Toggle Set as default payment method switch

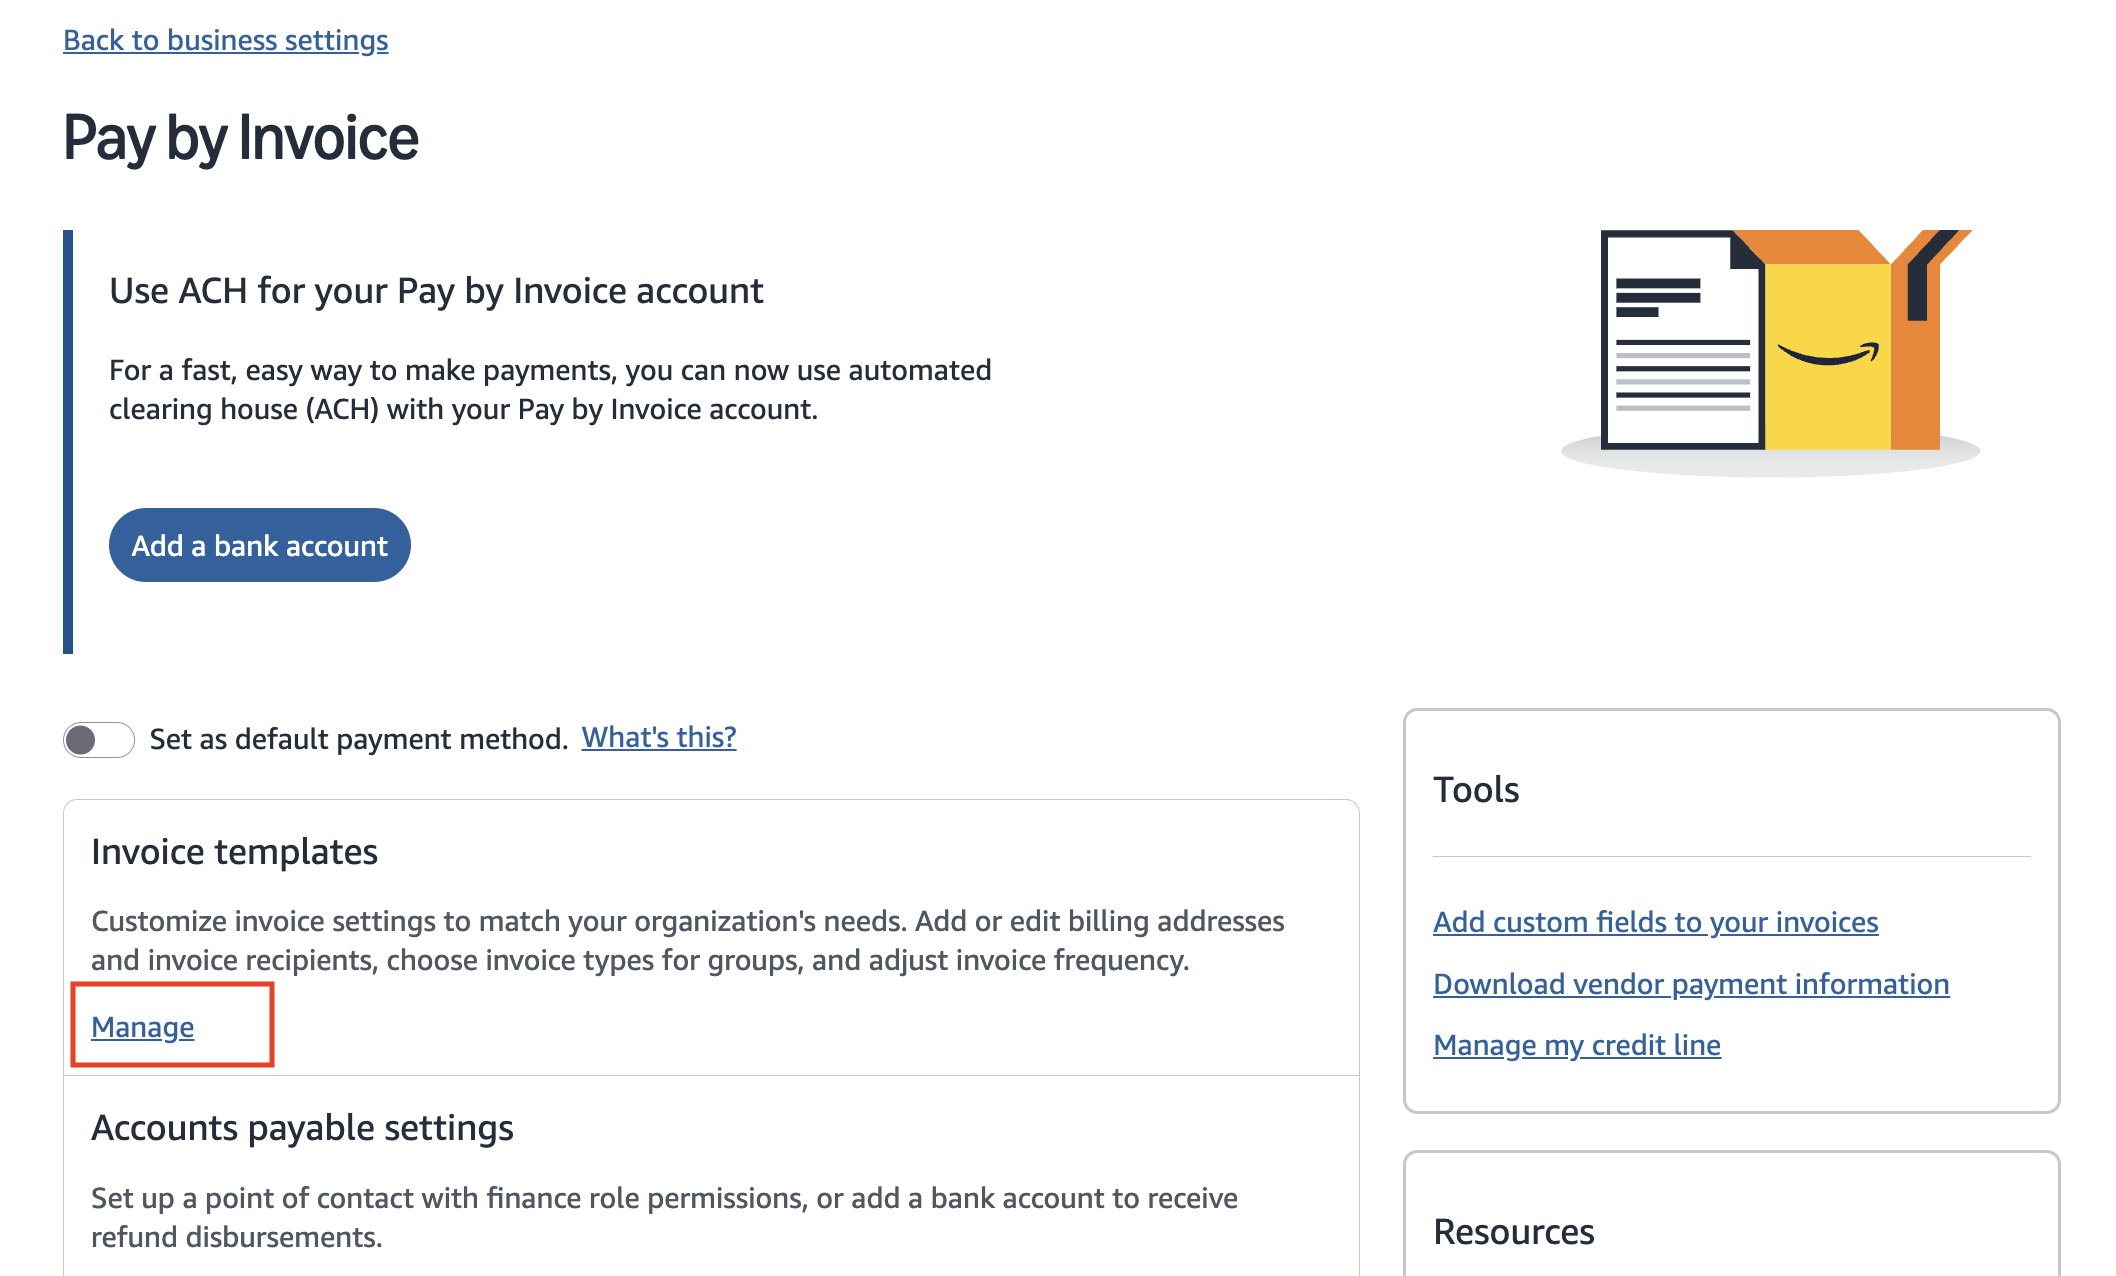[99, 740]
